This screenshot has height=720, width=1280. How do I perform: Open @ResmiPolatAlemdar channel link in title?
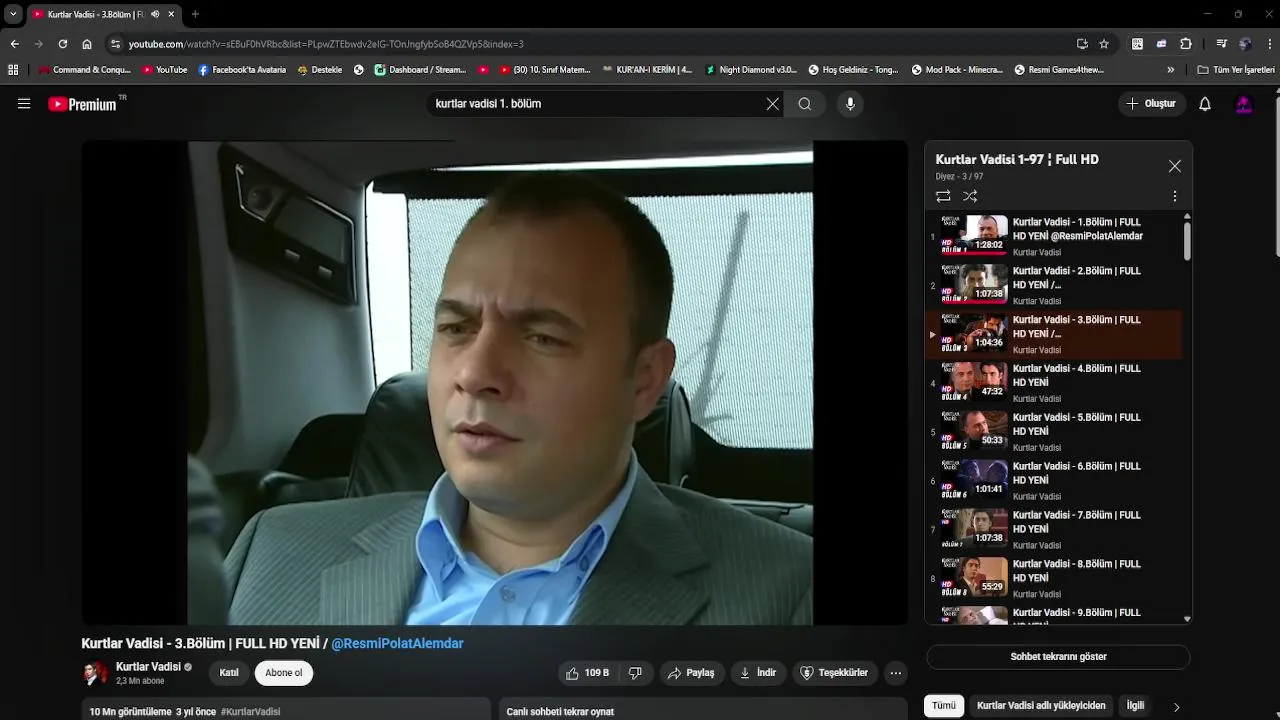(398, 643)
